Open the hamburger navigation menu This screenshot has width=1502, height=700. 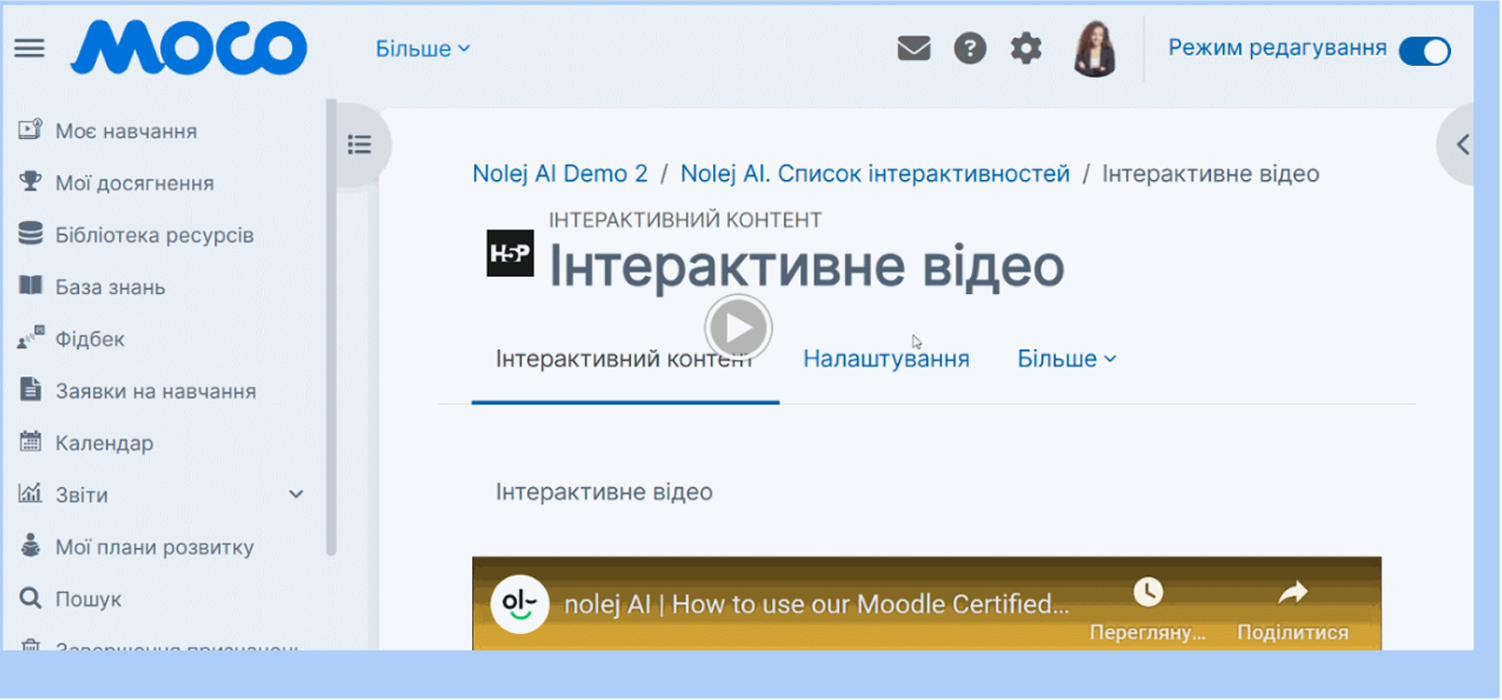29,48
